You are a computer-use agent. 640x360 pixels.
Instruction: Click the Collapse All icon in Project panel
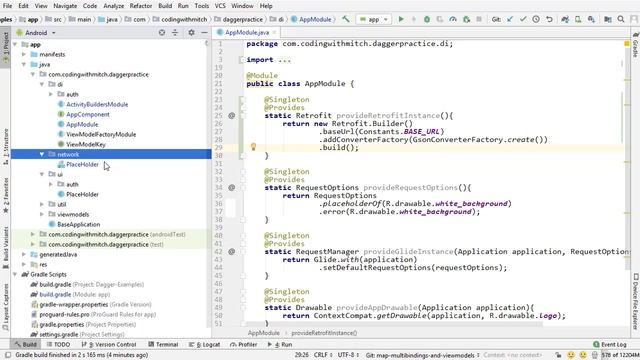click(x=175, y=33)
